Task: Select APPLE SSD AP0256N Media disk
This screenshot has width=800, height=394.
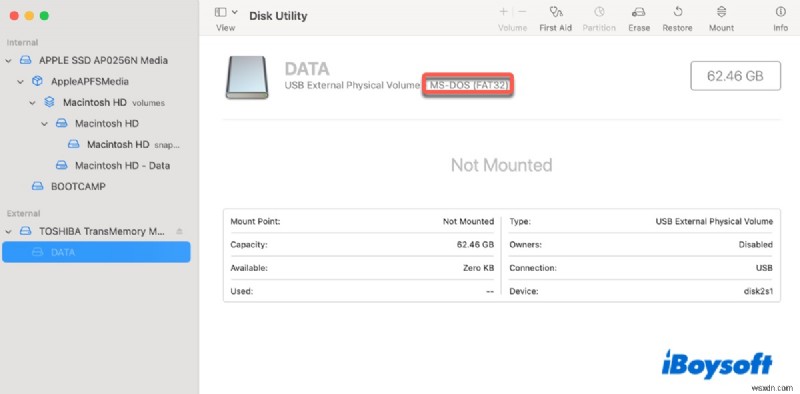Action: point(104,60)
